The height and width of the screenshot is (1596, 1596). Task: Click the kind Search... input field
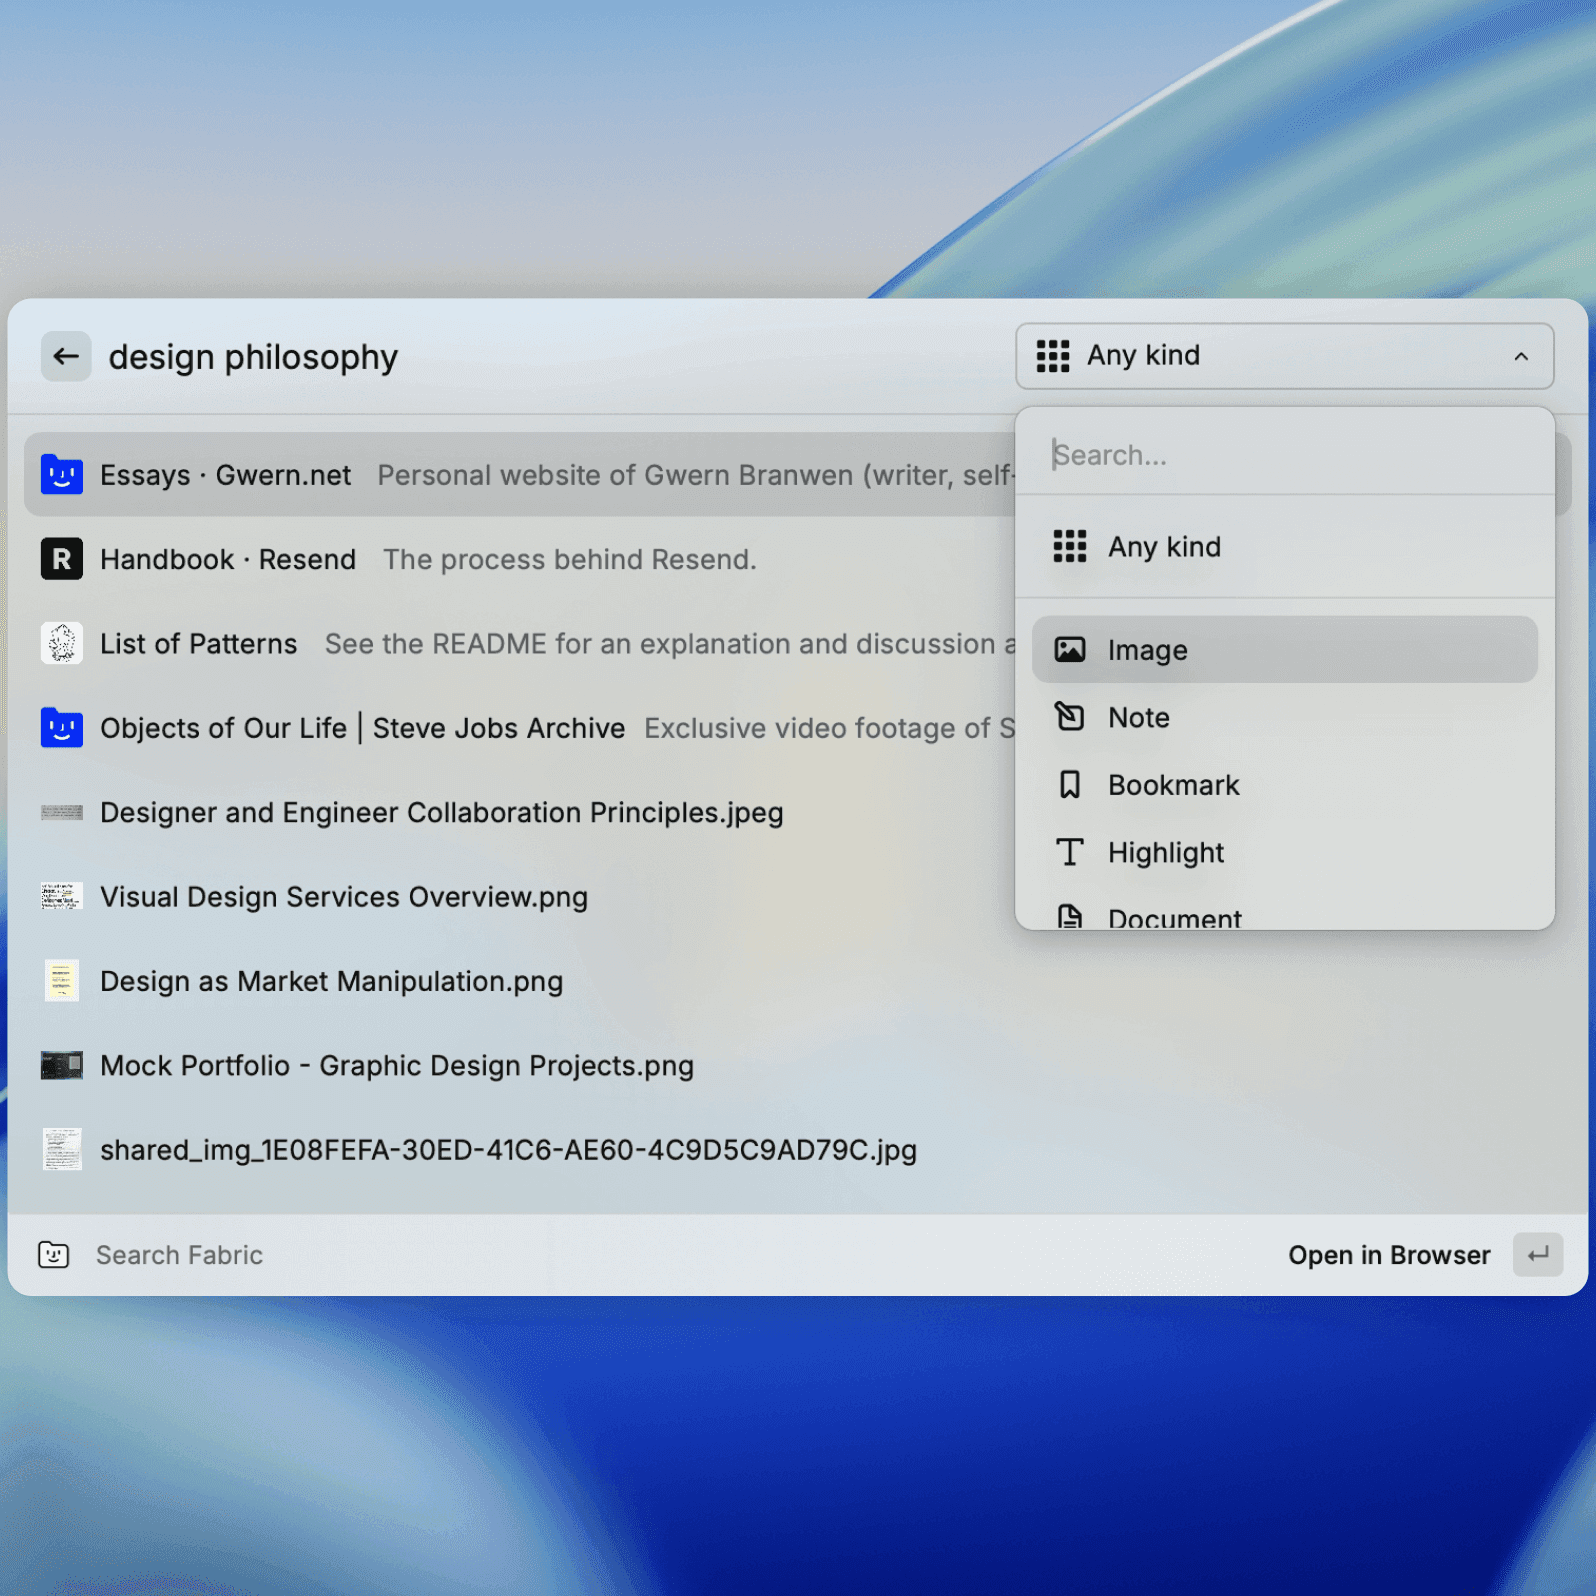[x=1284, y=455]
